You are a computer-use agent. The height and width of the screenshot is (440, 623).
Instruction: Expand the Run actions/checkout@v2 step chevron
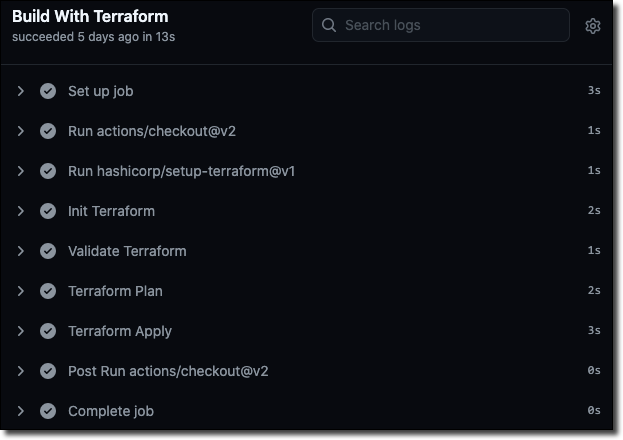point(21,131)
